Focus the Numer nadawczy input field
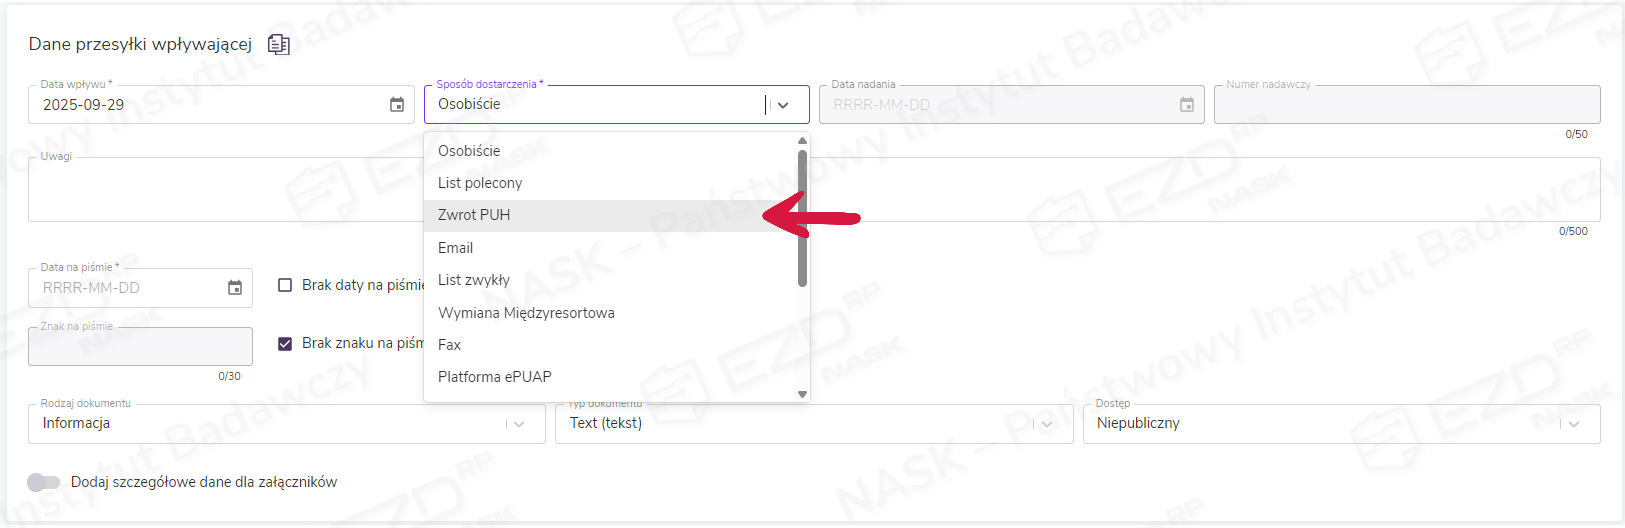This screenshot has width=1625, height=528. click(x=1406, y=105)
